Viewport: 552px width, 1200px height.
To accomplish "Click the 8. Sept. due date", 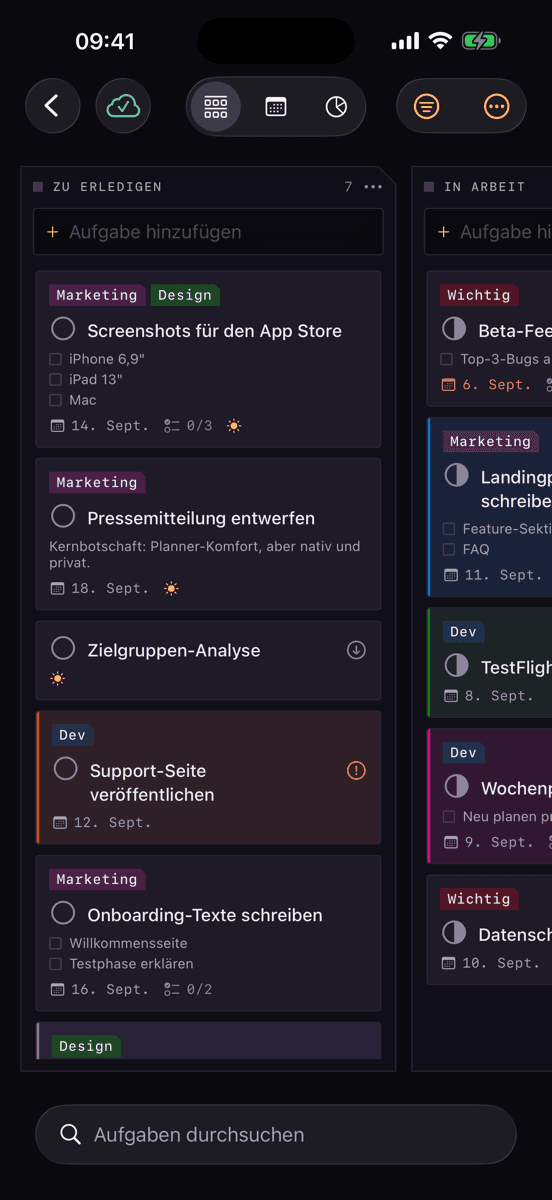I will [x=490, y=696].
